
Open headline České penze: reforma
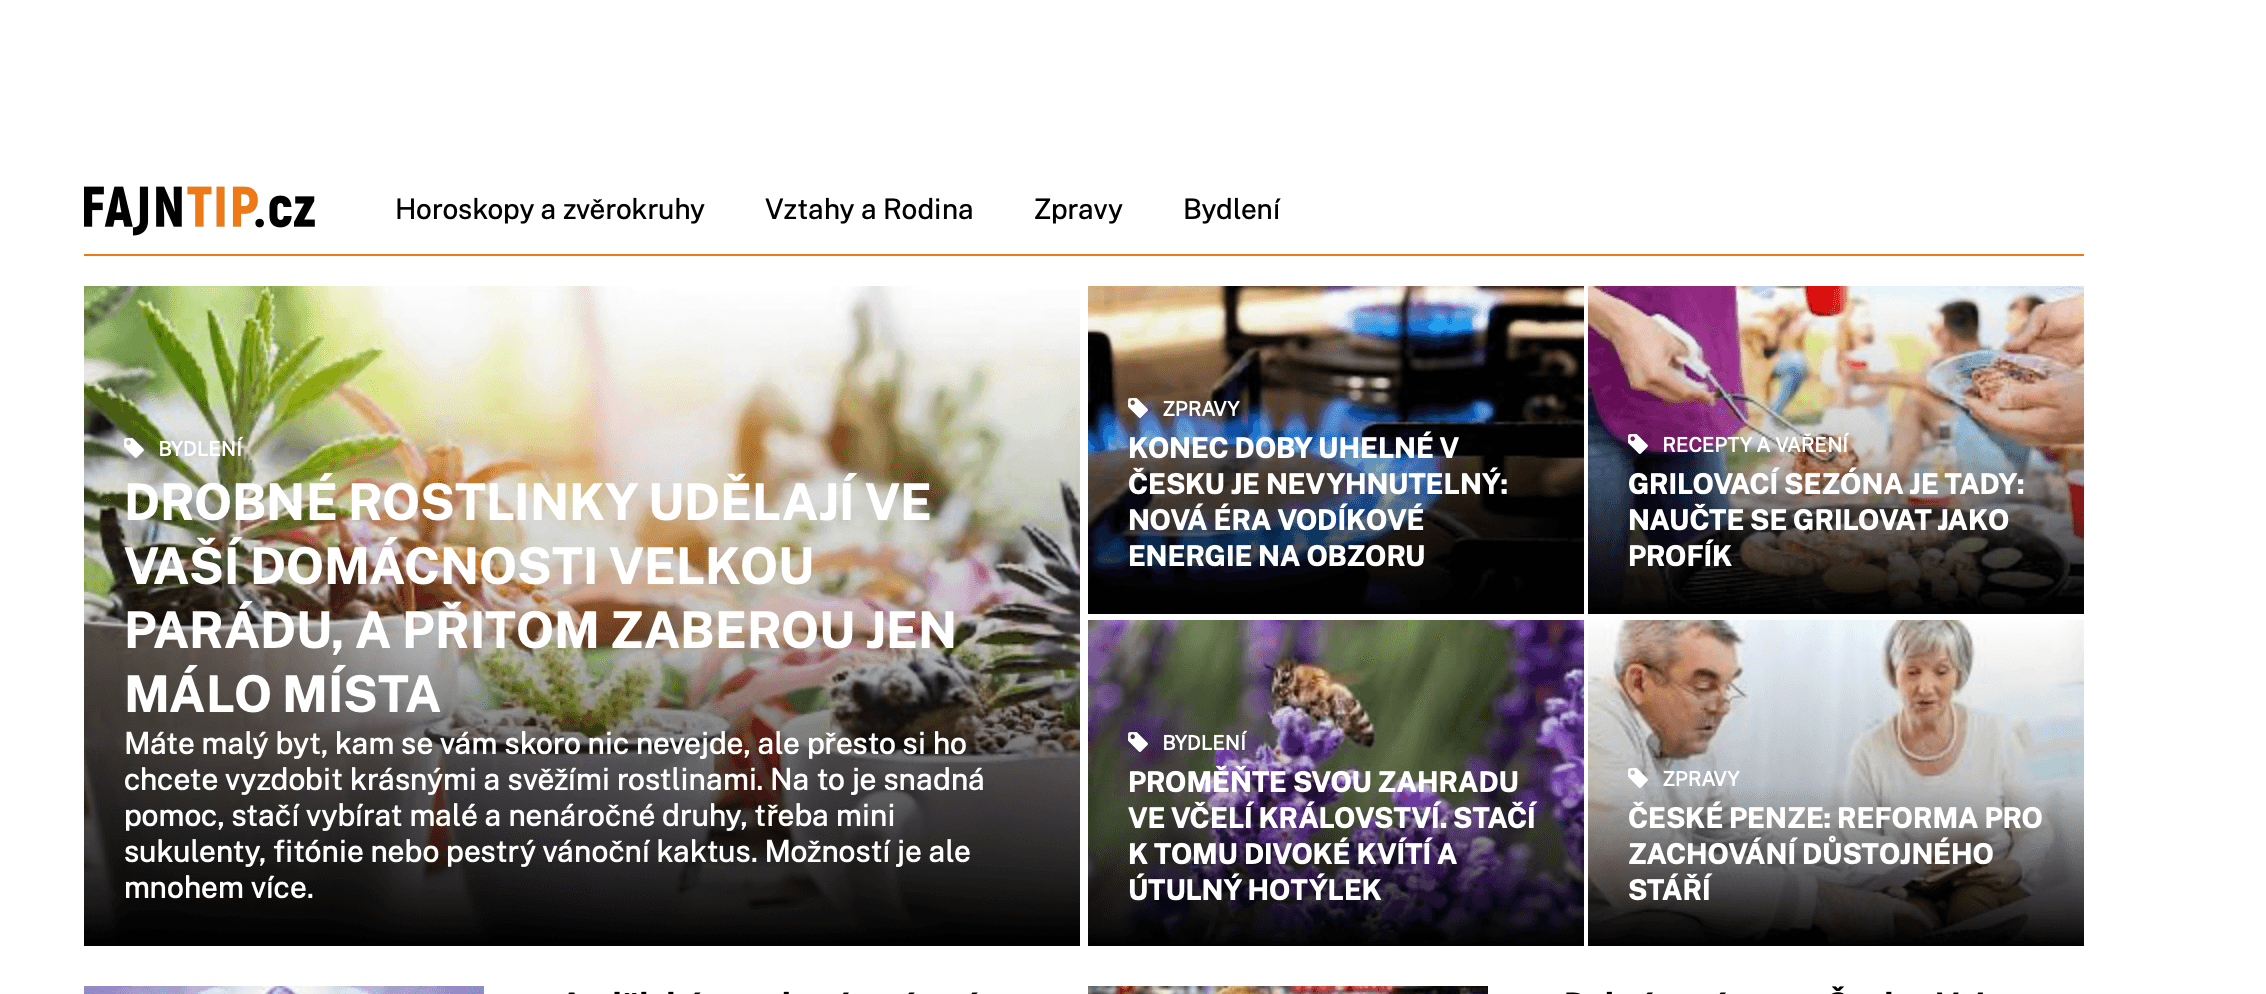(x=1835, y=853)
